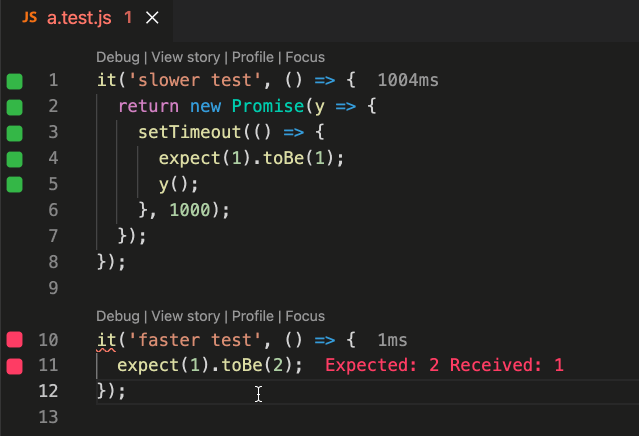Profile the 'faster test' case
This screenshot has width=639, height=436.
252,316
